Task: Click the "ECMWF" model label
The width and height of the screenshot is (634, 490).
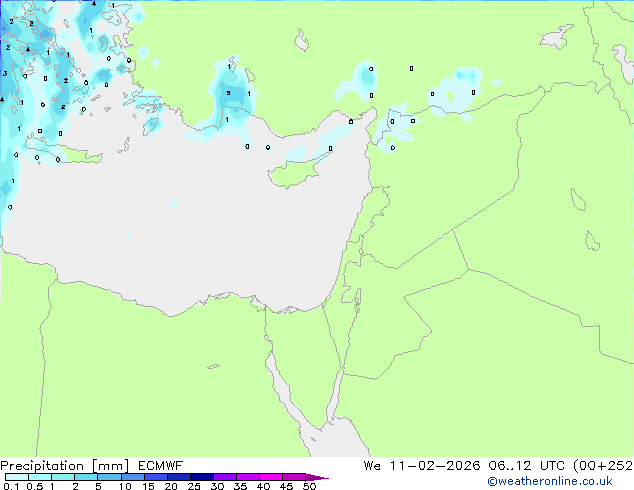Action: (161, 466)
